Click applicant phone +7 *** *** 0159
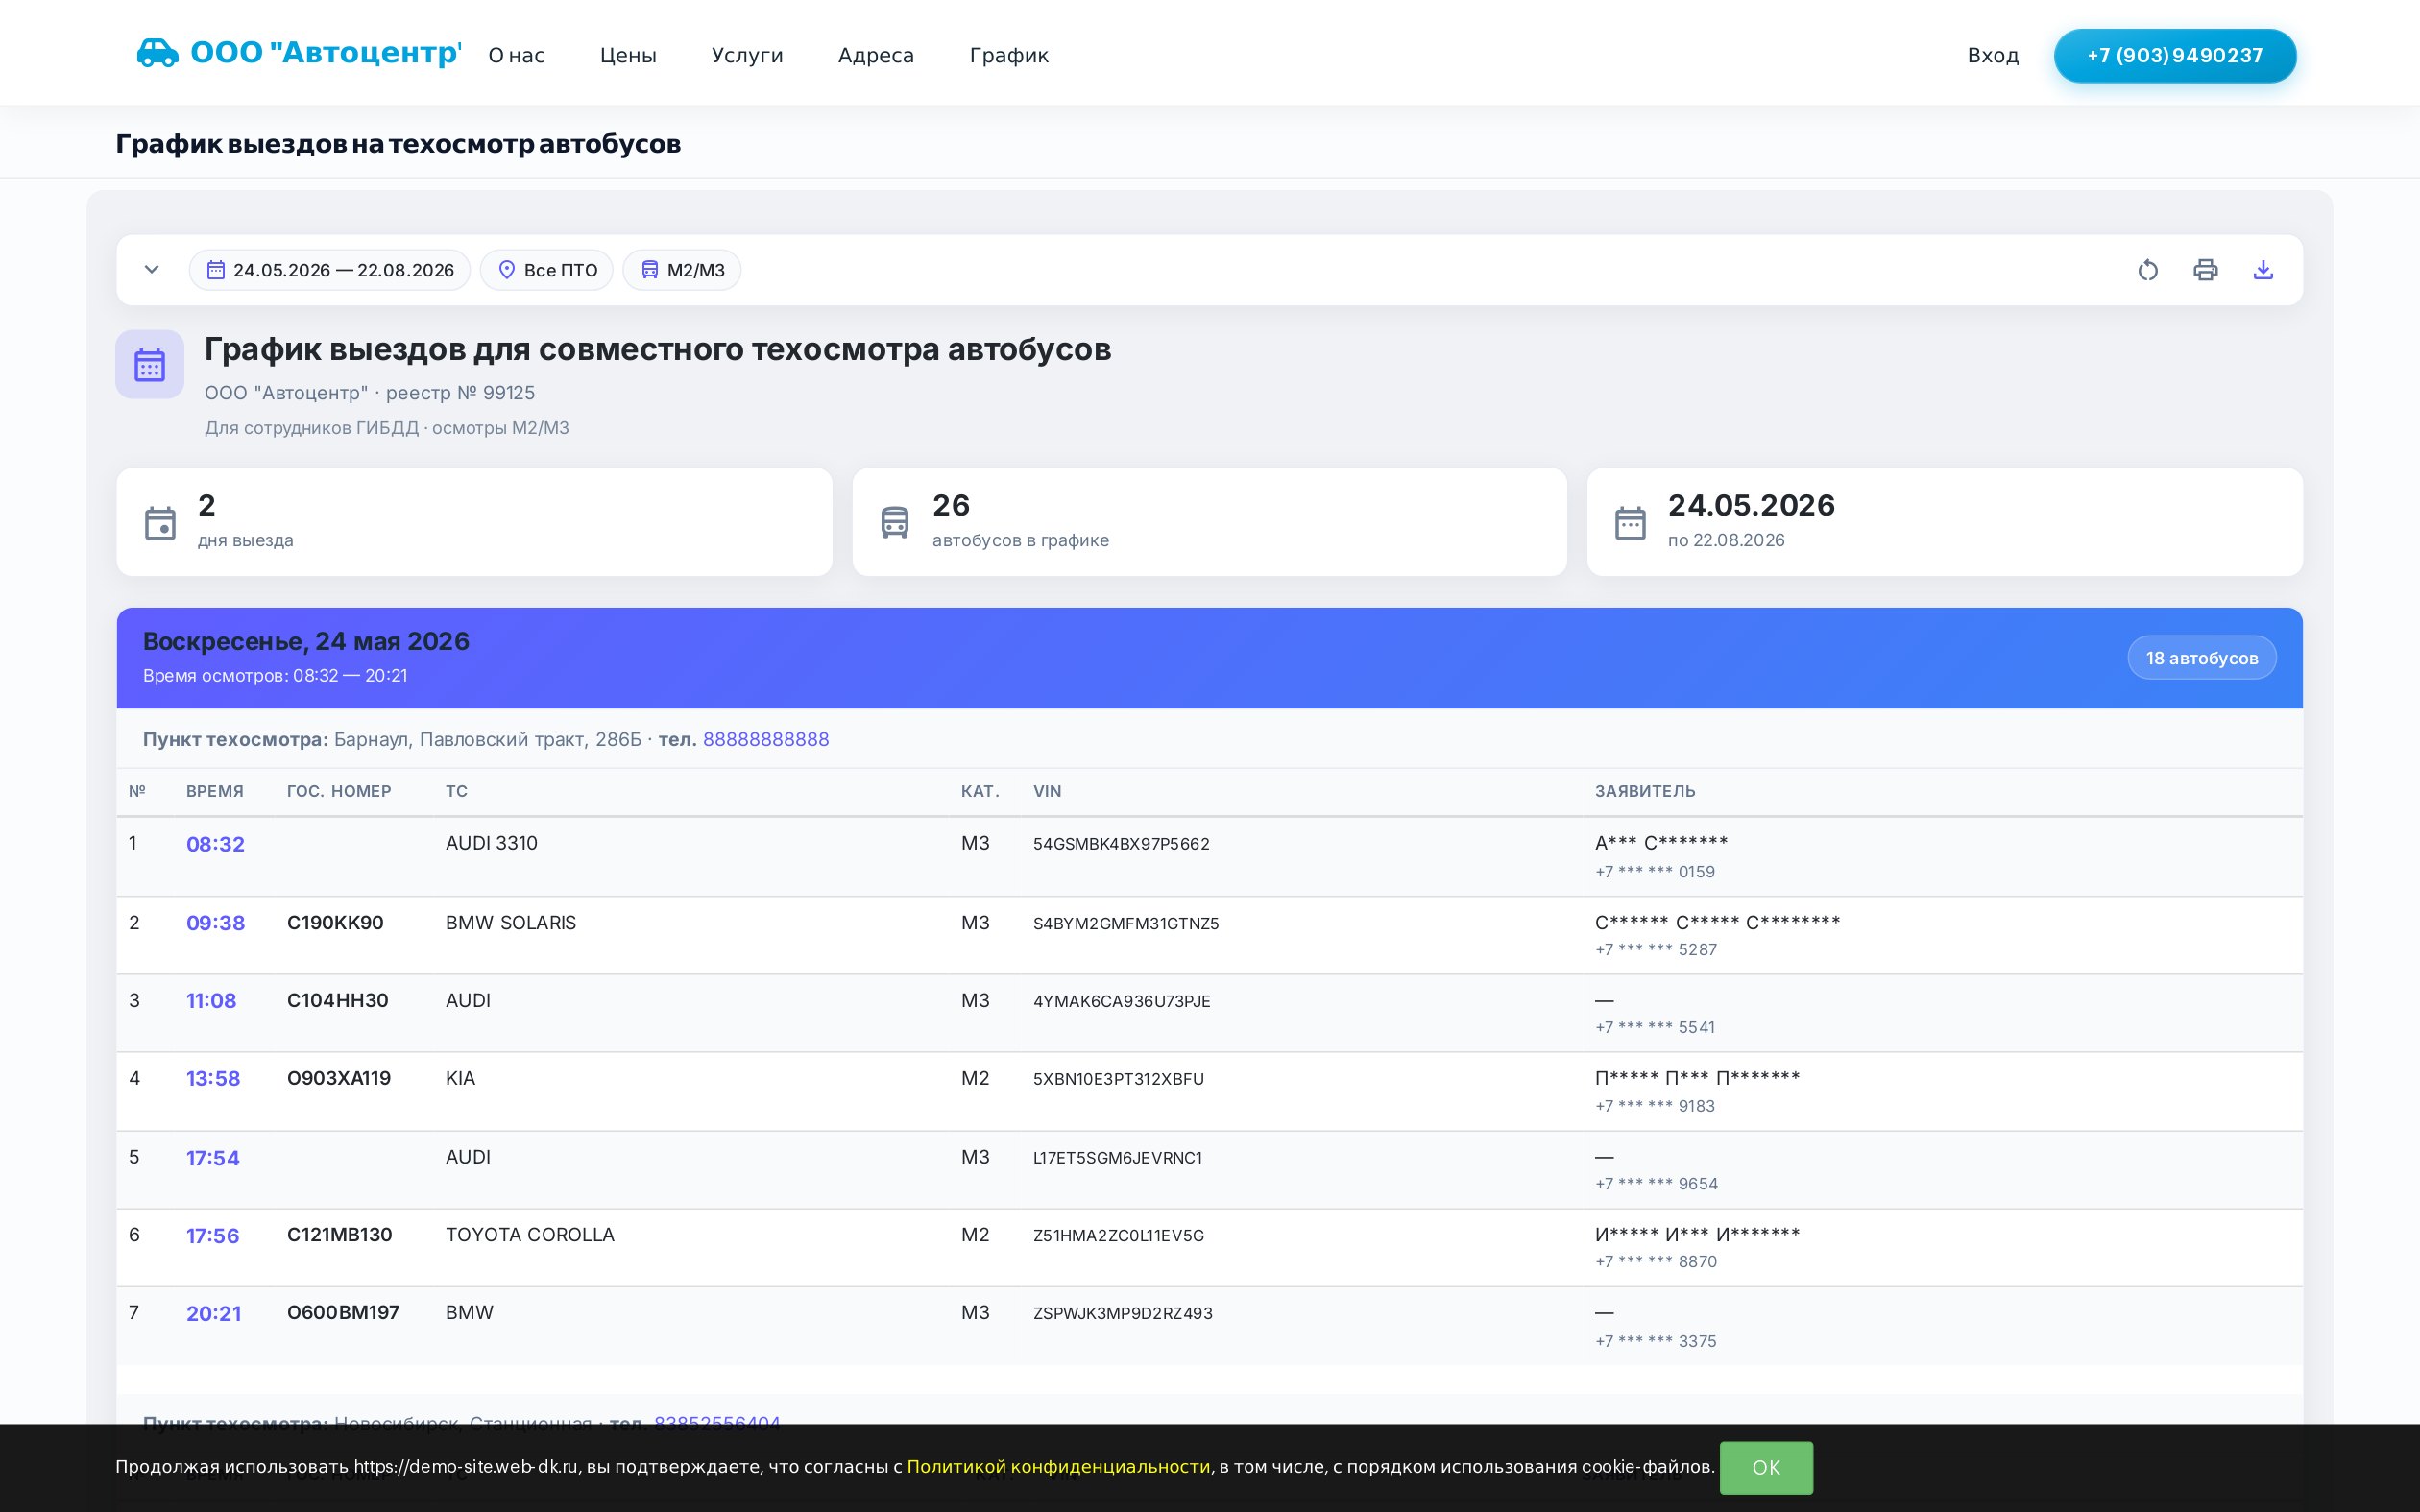This screenshot has height=1512, width=2420. click(x=1655, y=872)
